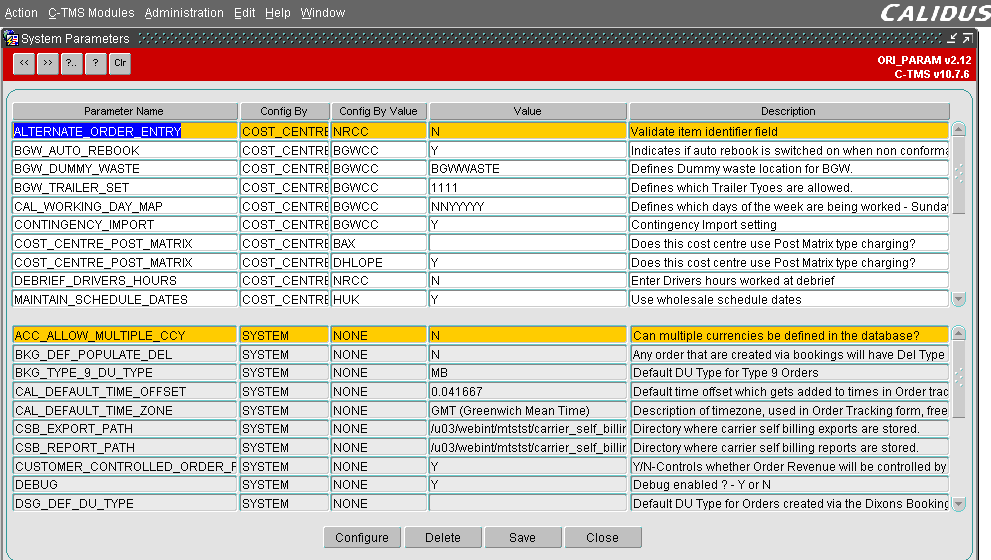Click the MB value for BKG_TYPE_9_DU_TYPE
Image resolution: width=991 pixels, height=560 pixels.
point(528,373)
